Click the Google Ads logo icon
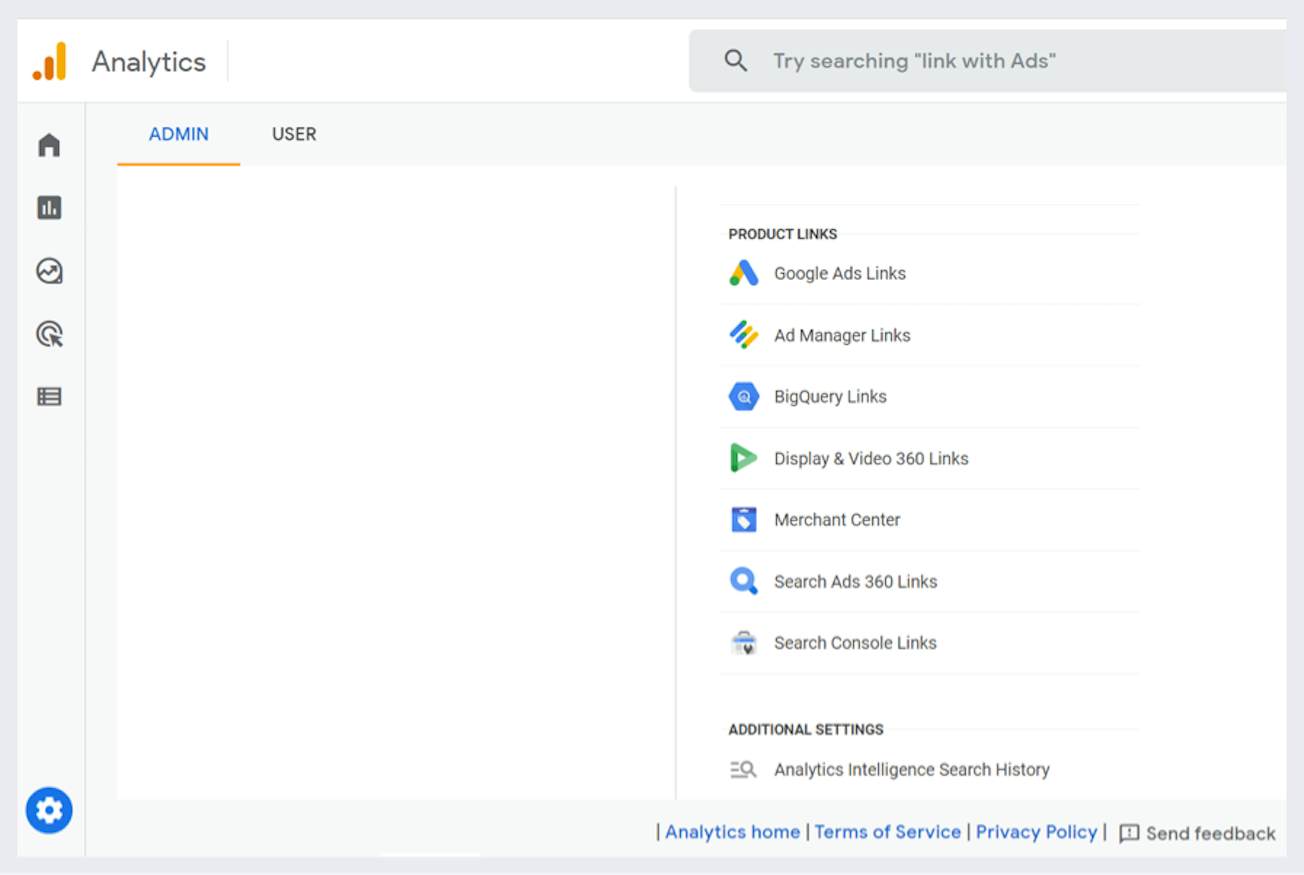The image size is (1304, 875). (744, 273)
